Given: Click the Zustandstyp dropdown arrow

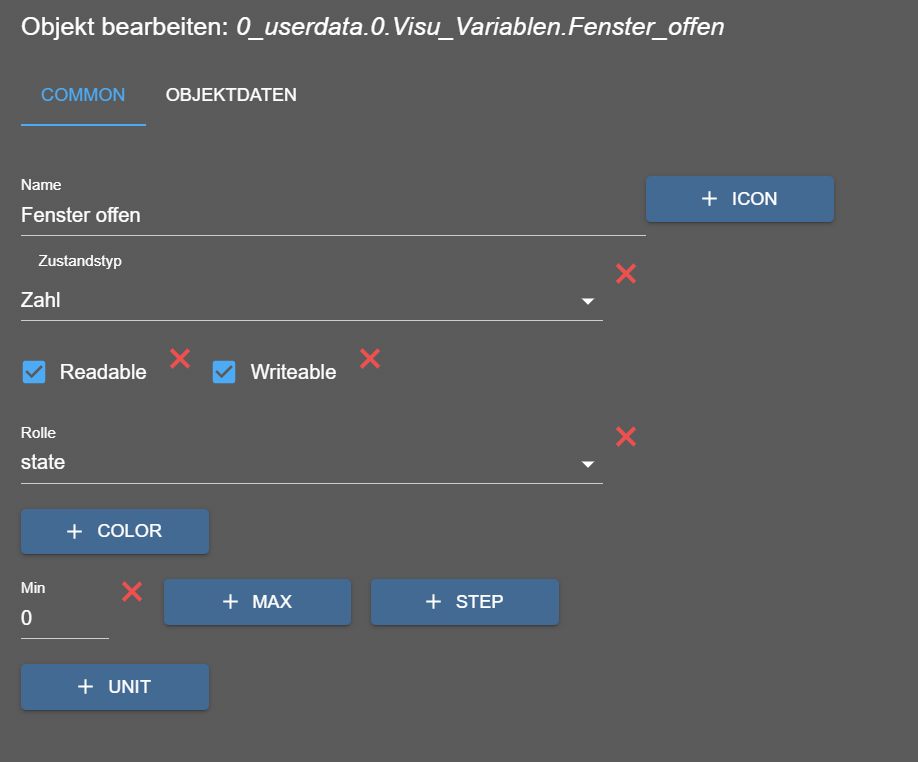Looking at the screenshot, I should (x=588, y=301).
